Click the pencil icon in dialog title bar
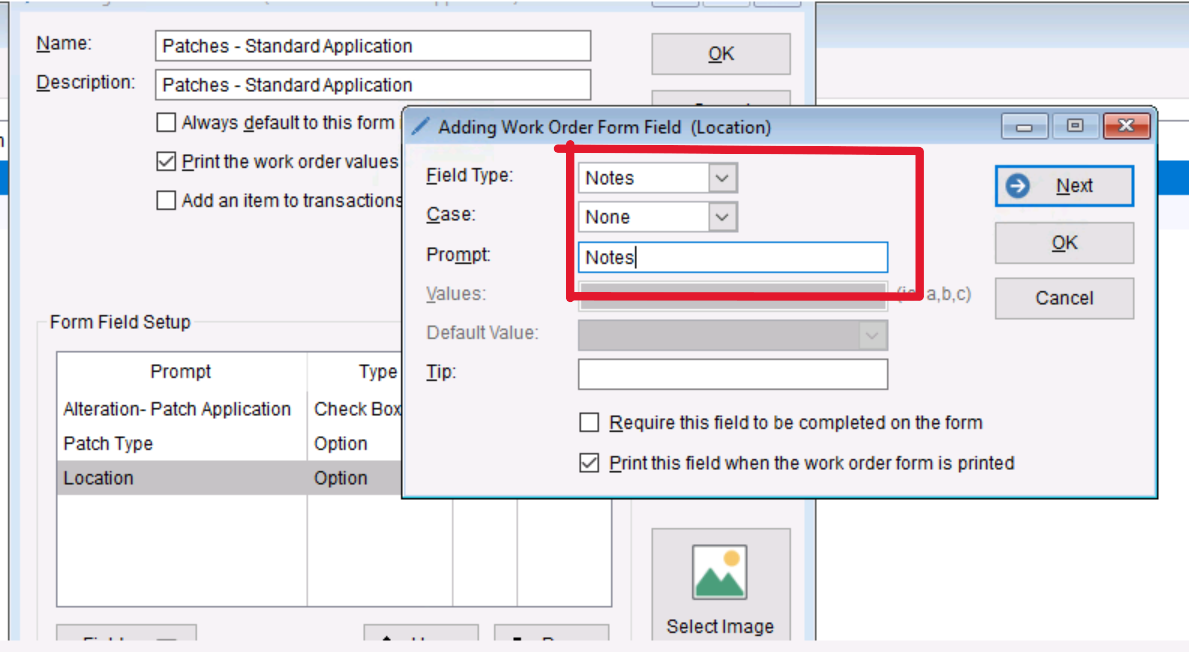This screenshot has width=1189, height=652. pyautogui.click(x=421, y=127)
